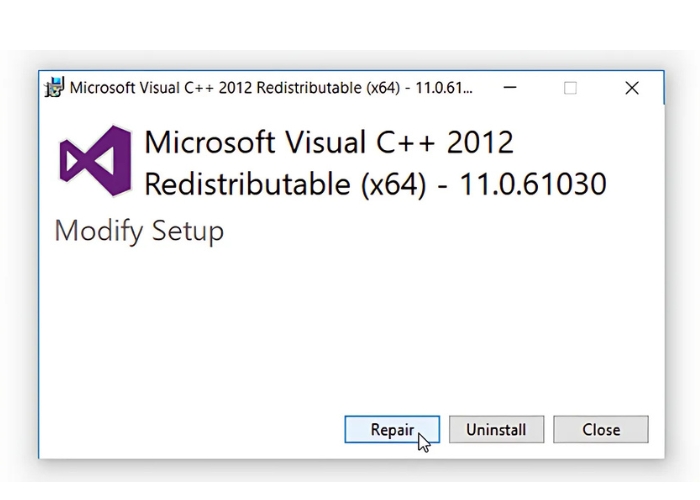Click the Repair button

coord(392,430)
